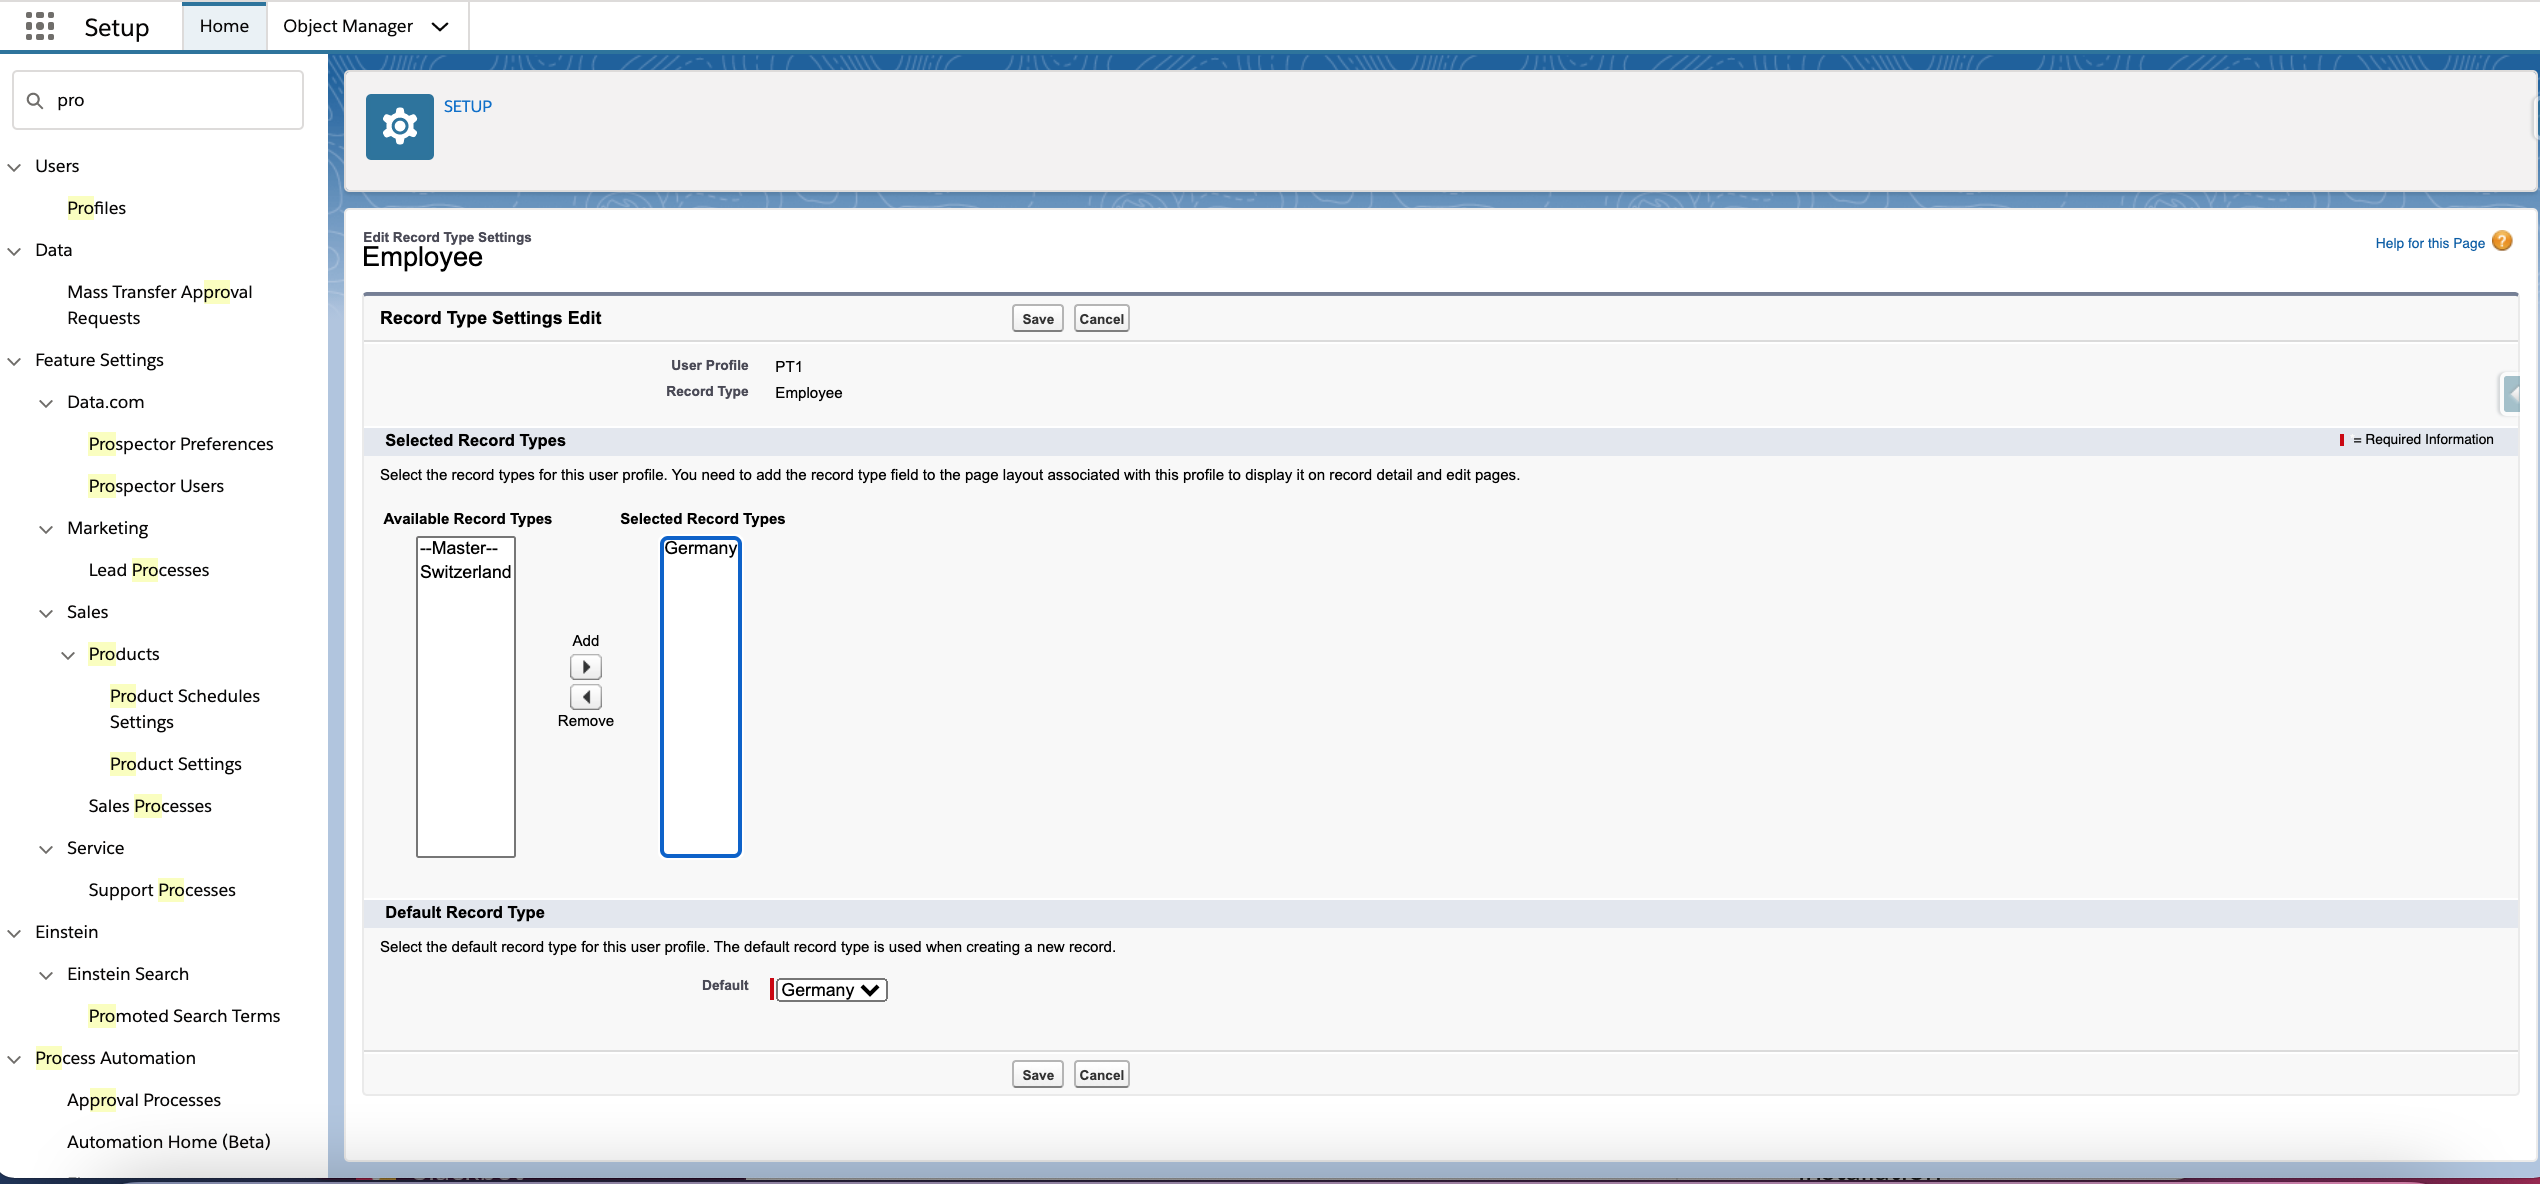Image resolution: width=2540 pixels, height=1184 pixels.
Task: Click the Add arrow button
Action: [585, 667]
